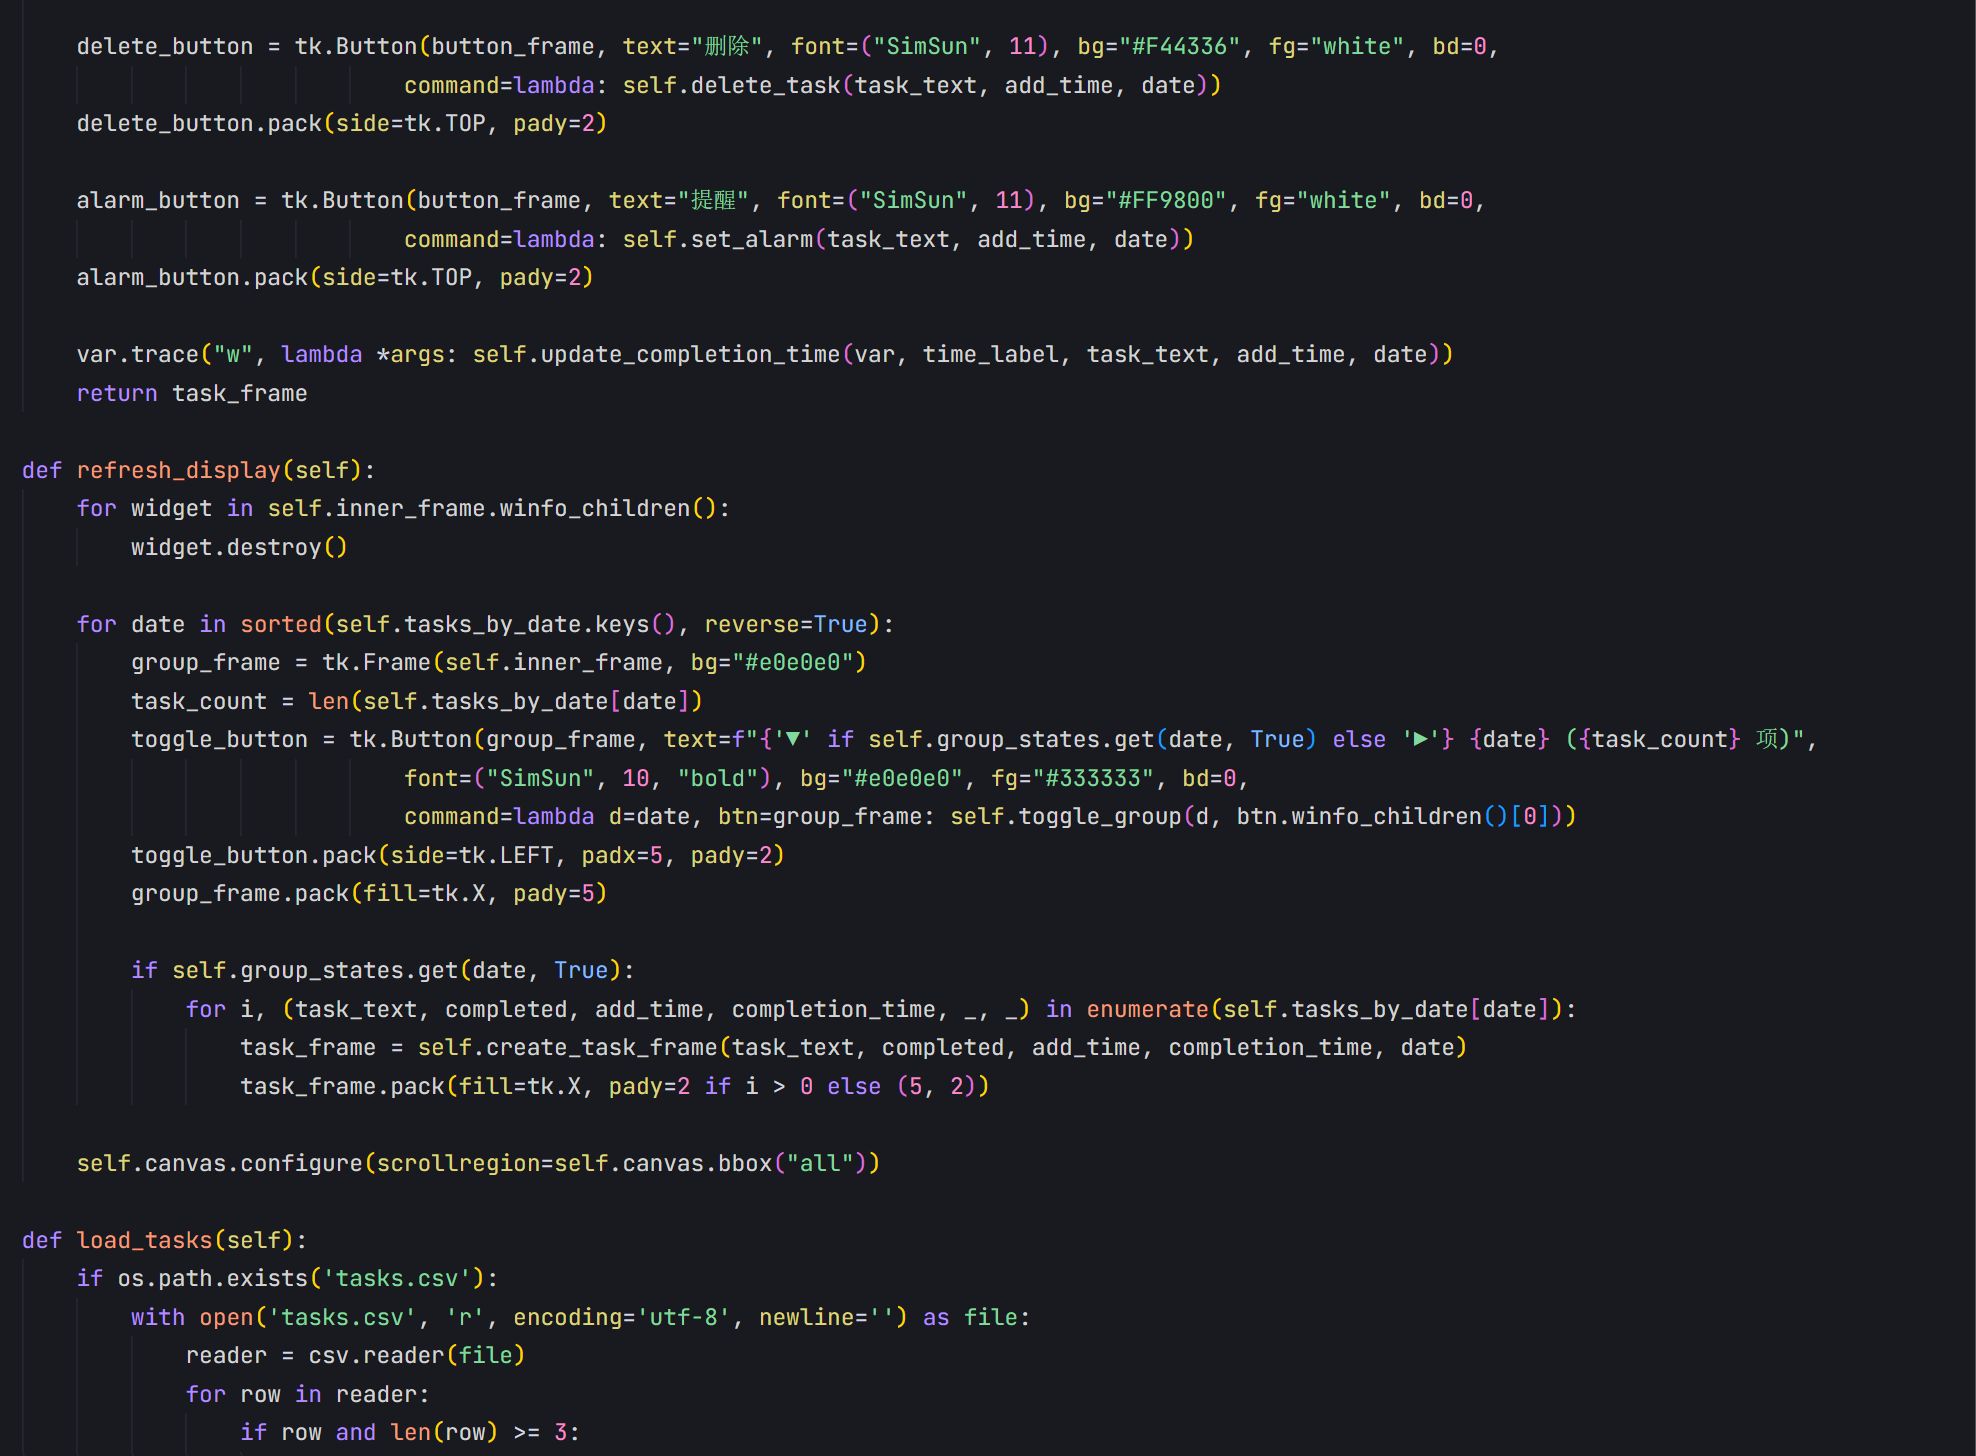Click on var.trace call
The image size is (1976, 1456).
138,354
